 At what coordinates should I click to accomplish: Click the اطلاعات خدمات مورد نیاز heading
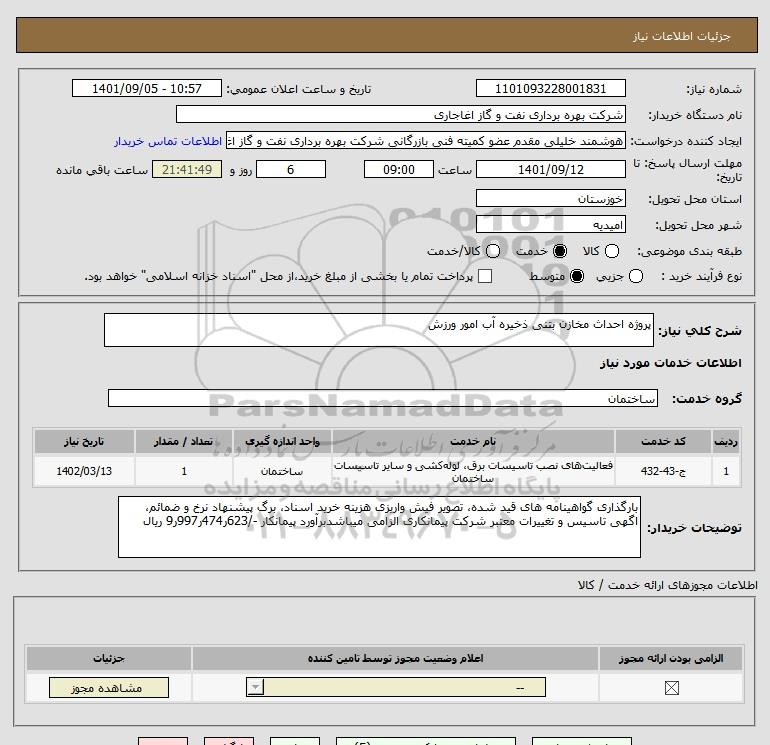coord(671,363)
